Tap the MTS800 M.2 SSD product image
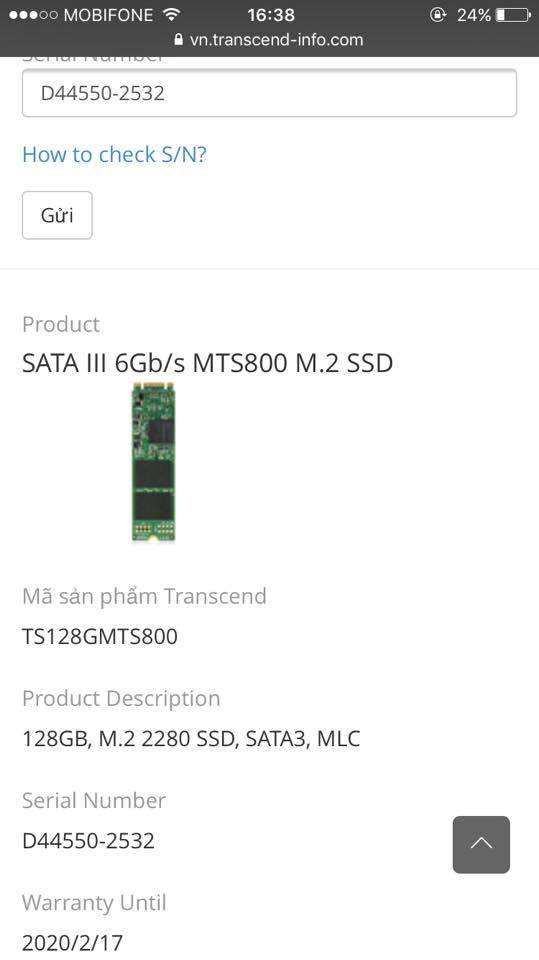Screen dimensions: 539x960 pyautogui.click(x=153, y=462)
